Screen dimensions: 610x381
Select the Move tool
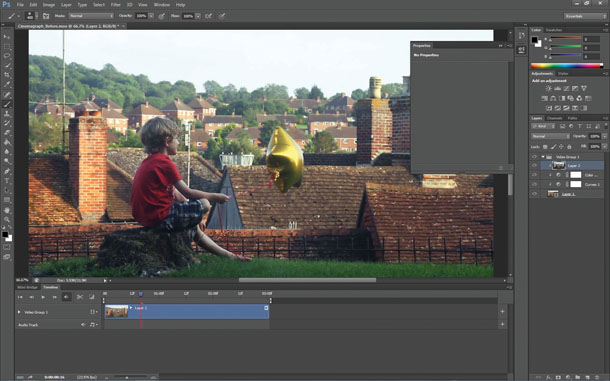point(7,37)
